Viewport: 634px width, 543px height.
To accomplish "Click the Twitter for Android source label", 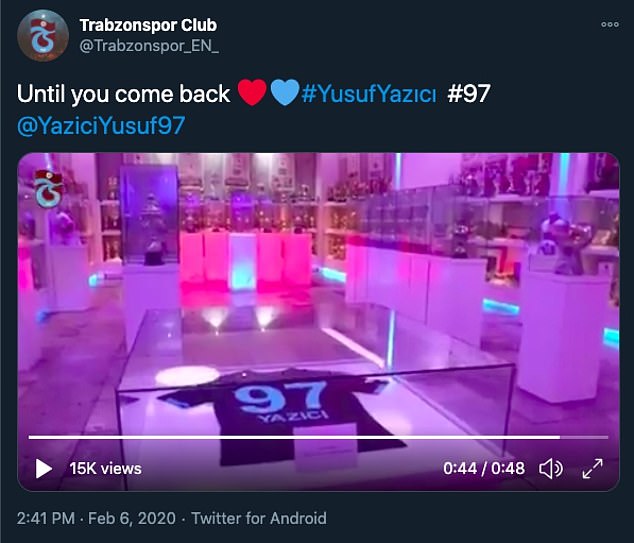I will click(x=259, y=518).
